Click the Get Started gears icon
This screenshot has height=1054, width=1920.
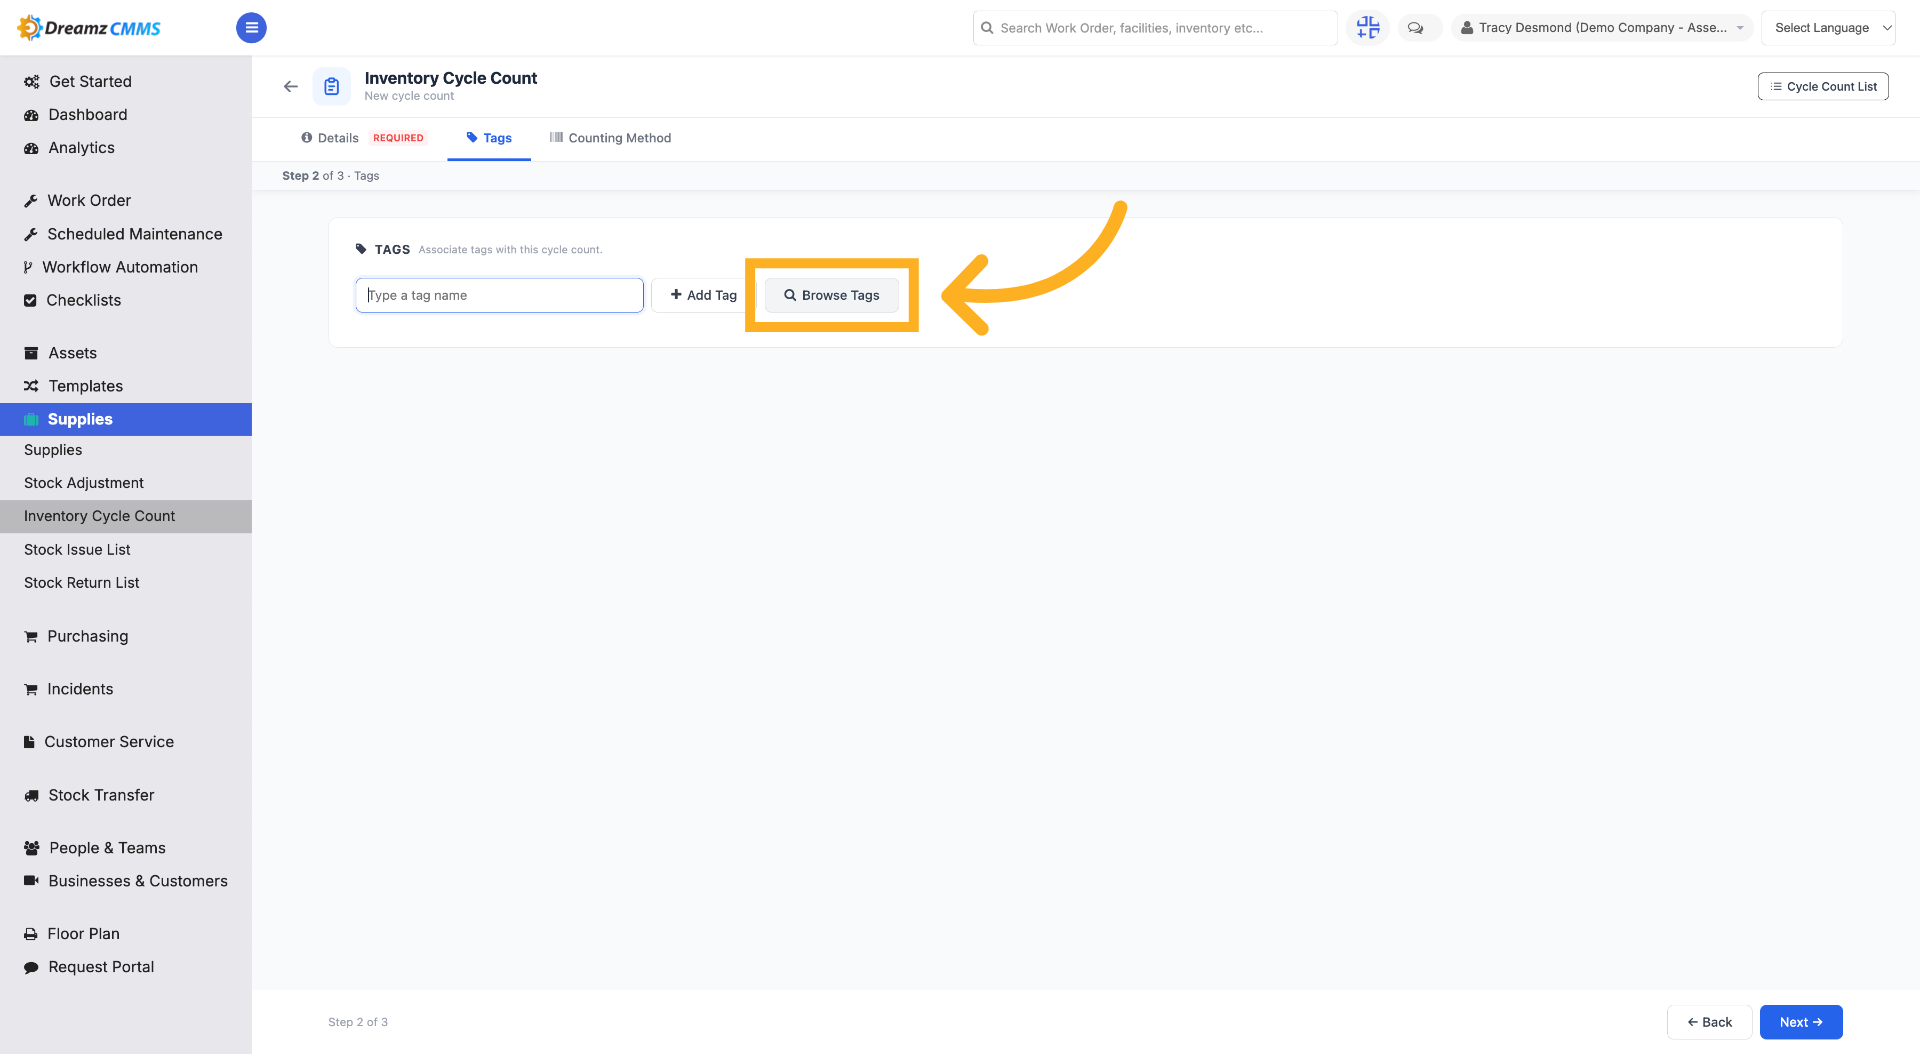[32, 82]
